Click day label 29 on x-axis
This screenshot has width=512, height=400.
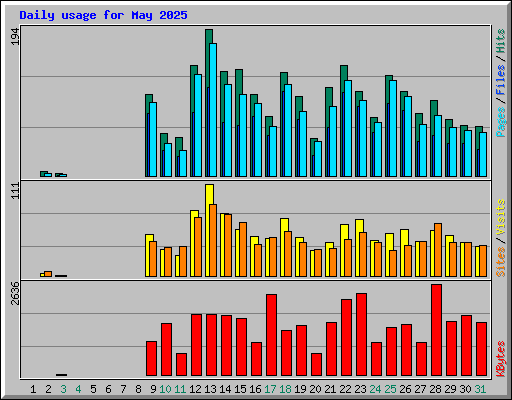tap(450, 389)
